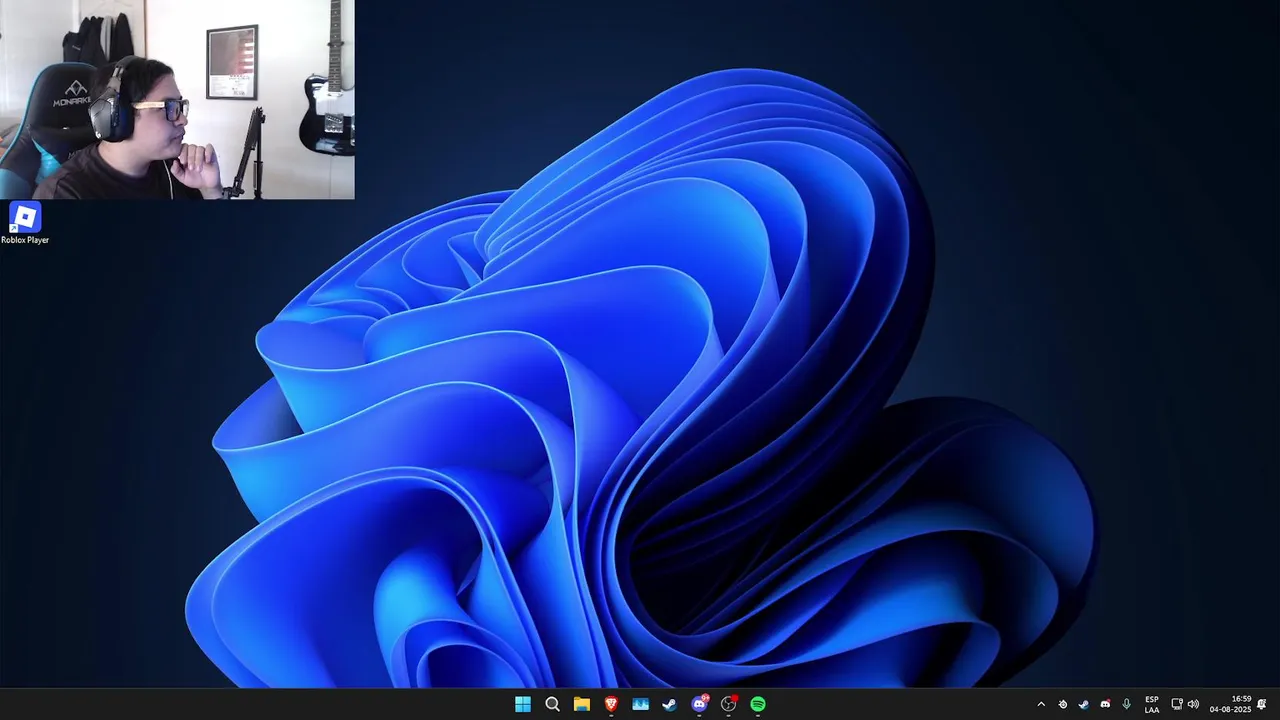Open File Explorer from the taskbar
The image size is (1280, 720).
582,704
